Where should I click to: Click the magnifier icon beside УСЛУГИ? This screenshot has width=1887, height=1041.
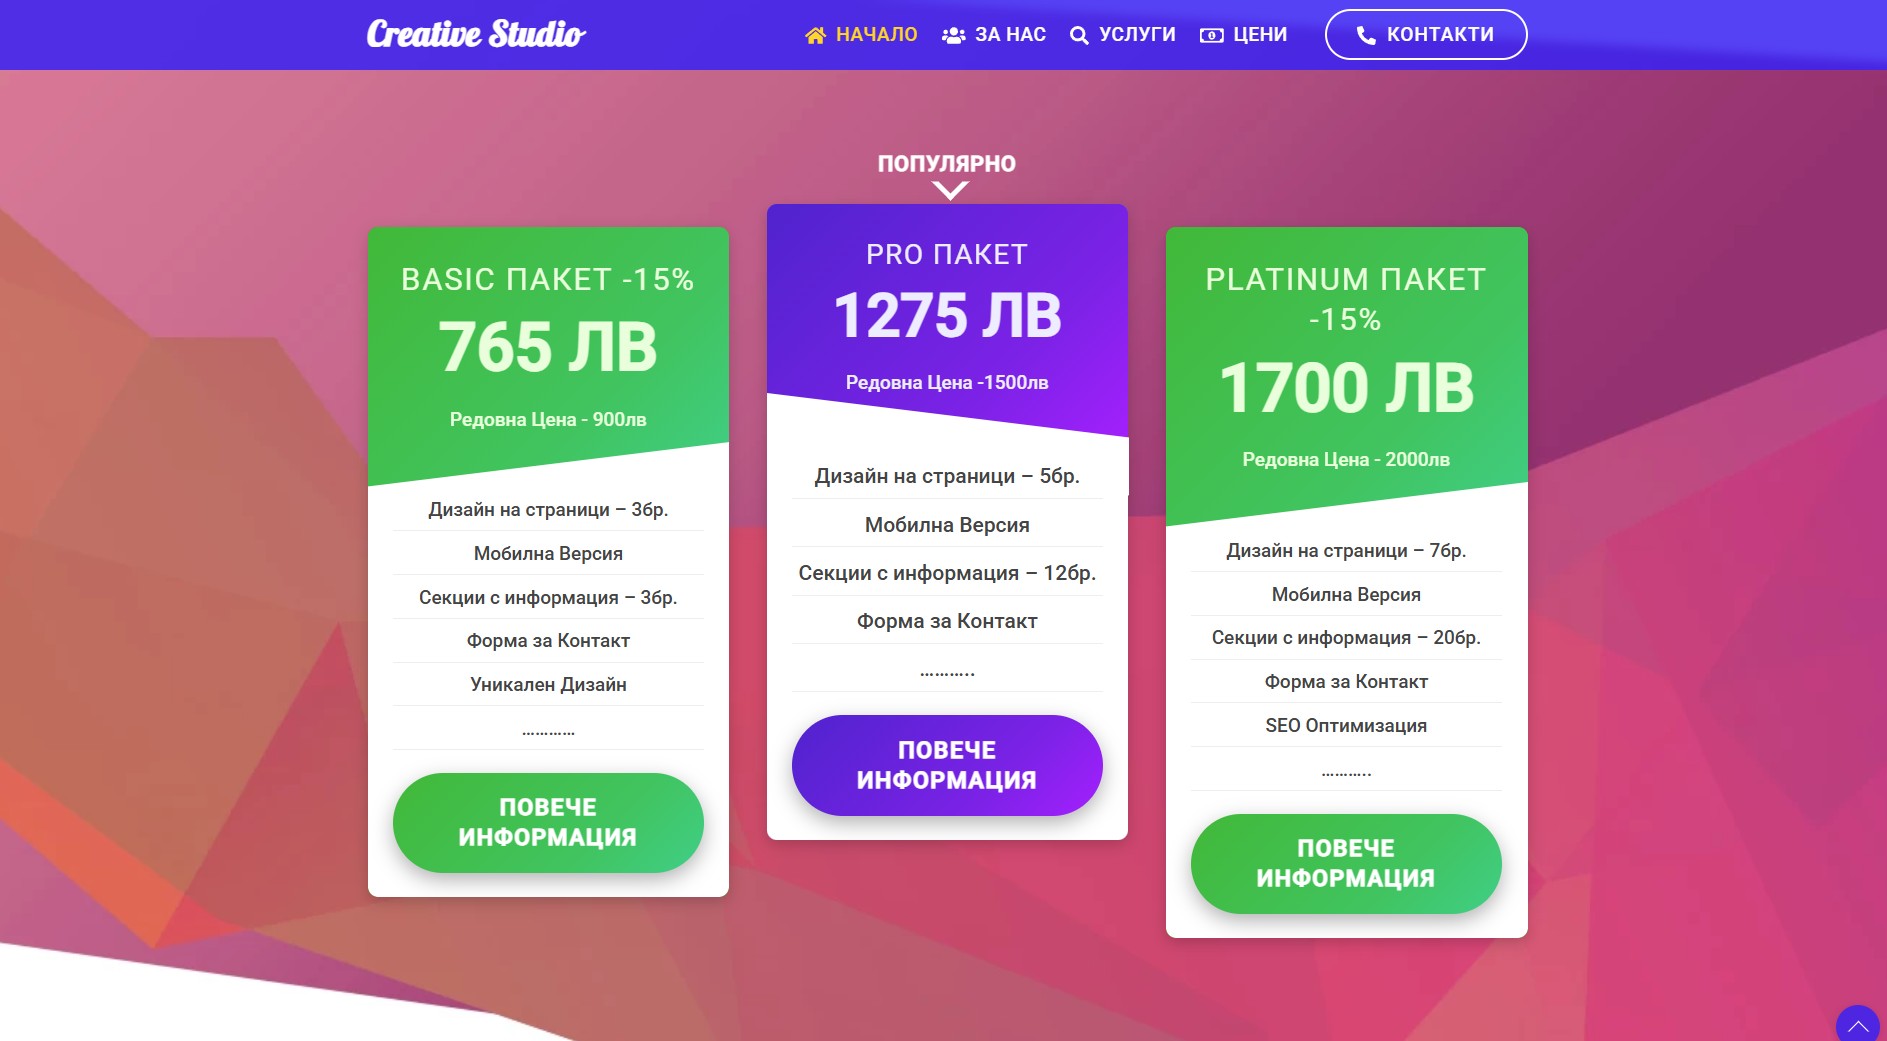[x=1079, y=36]
